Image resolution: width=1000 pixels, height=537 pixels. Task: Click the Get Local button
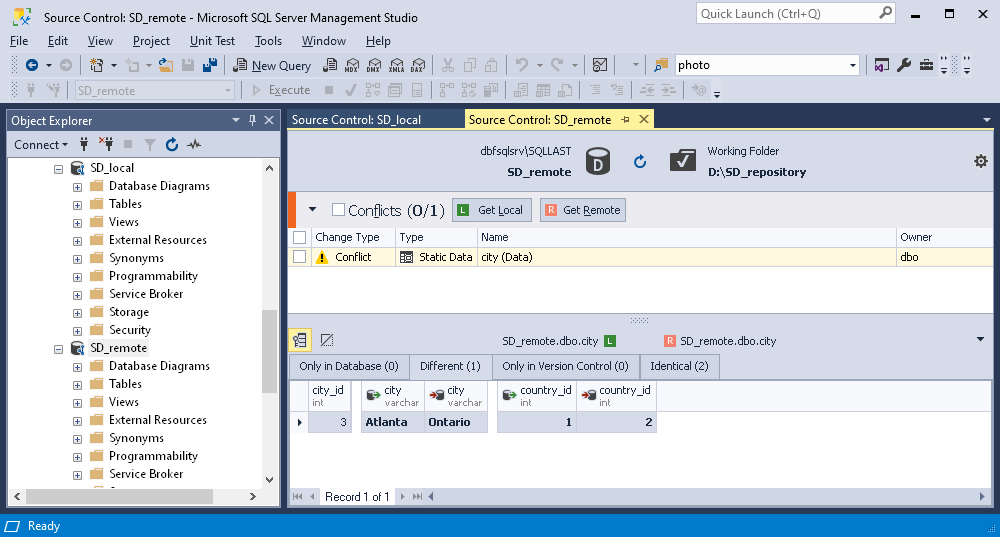(x=492, y=210)
